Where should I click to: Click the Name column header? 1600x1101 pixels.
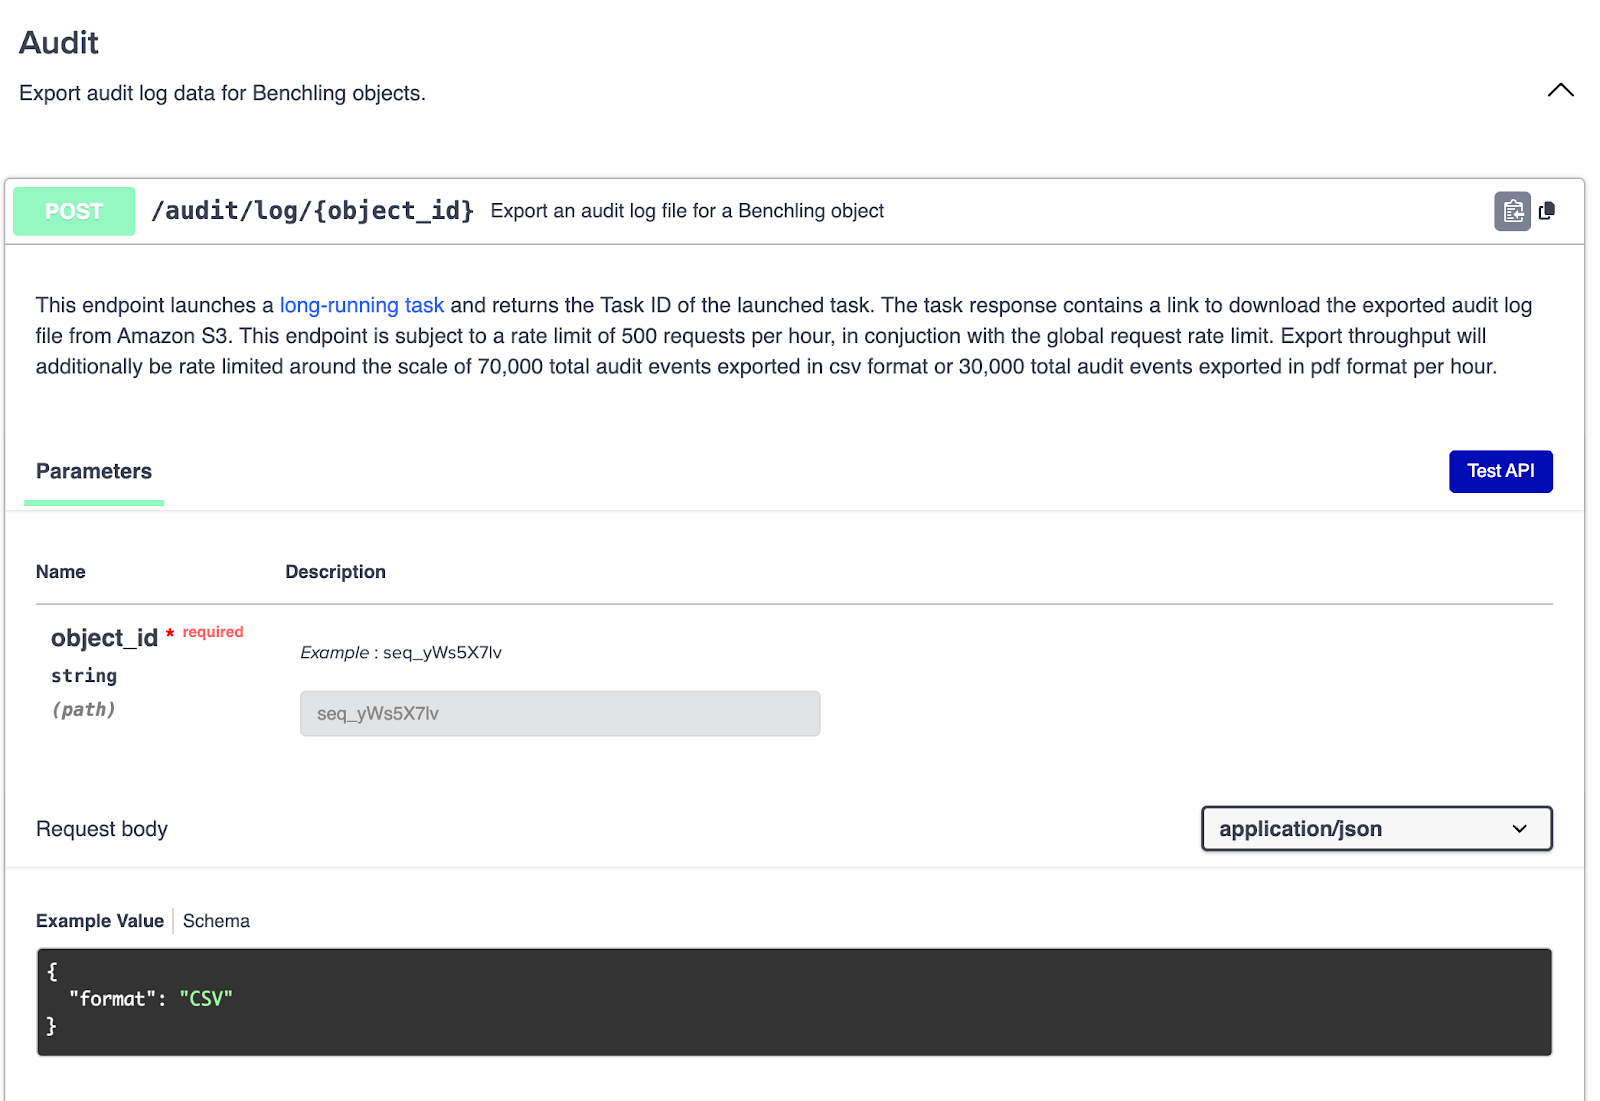(x=61, y=572)
